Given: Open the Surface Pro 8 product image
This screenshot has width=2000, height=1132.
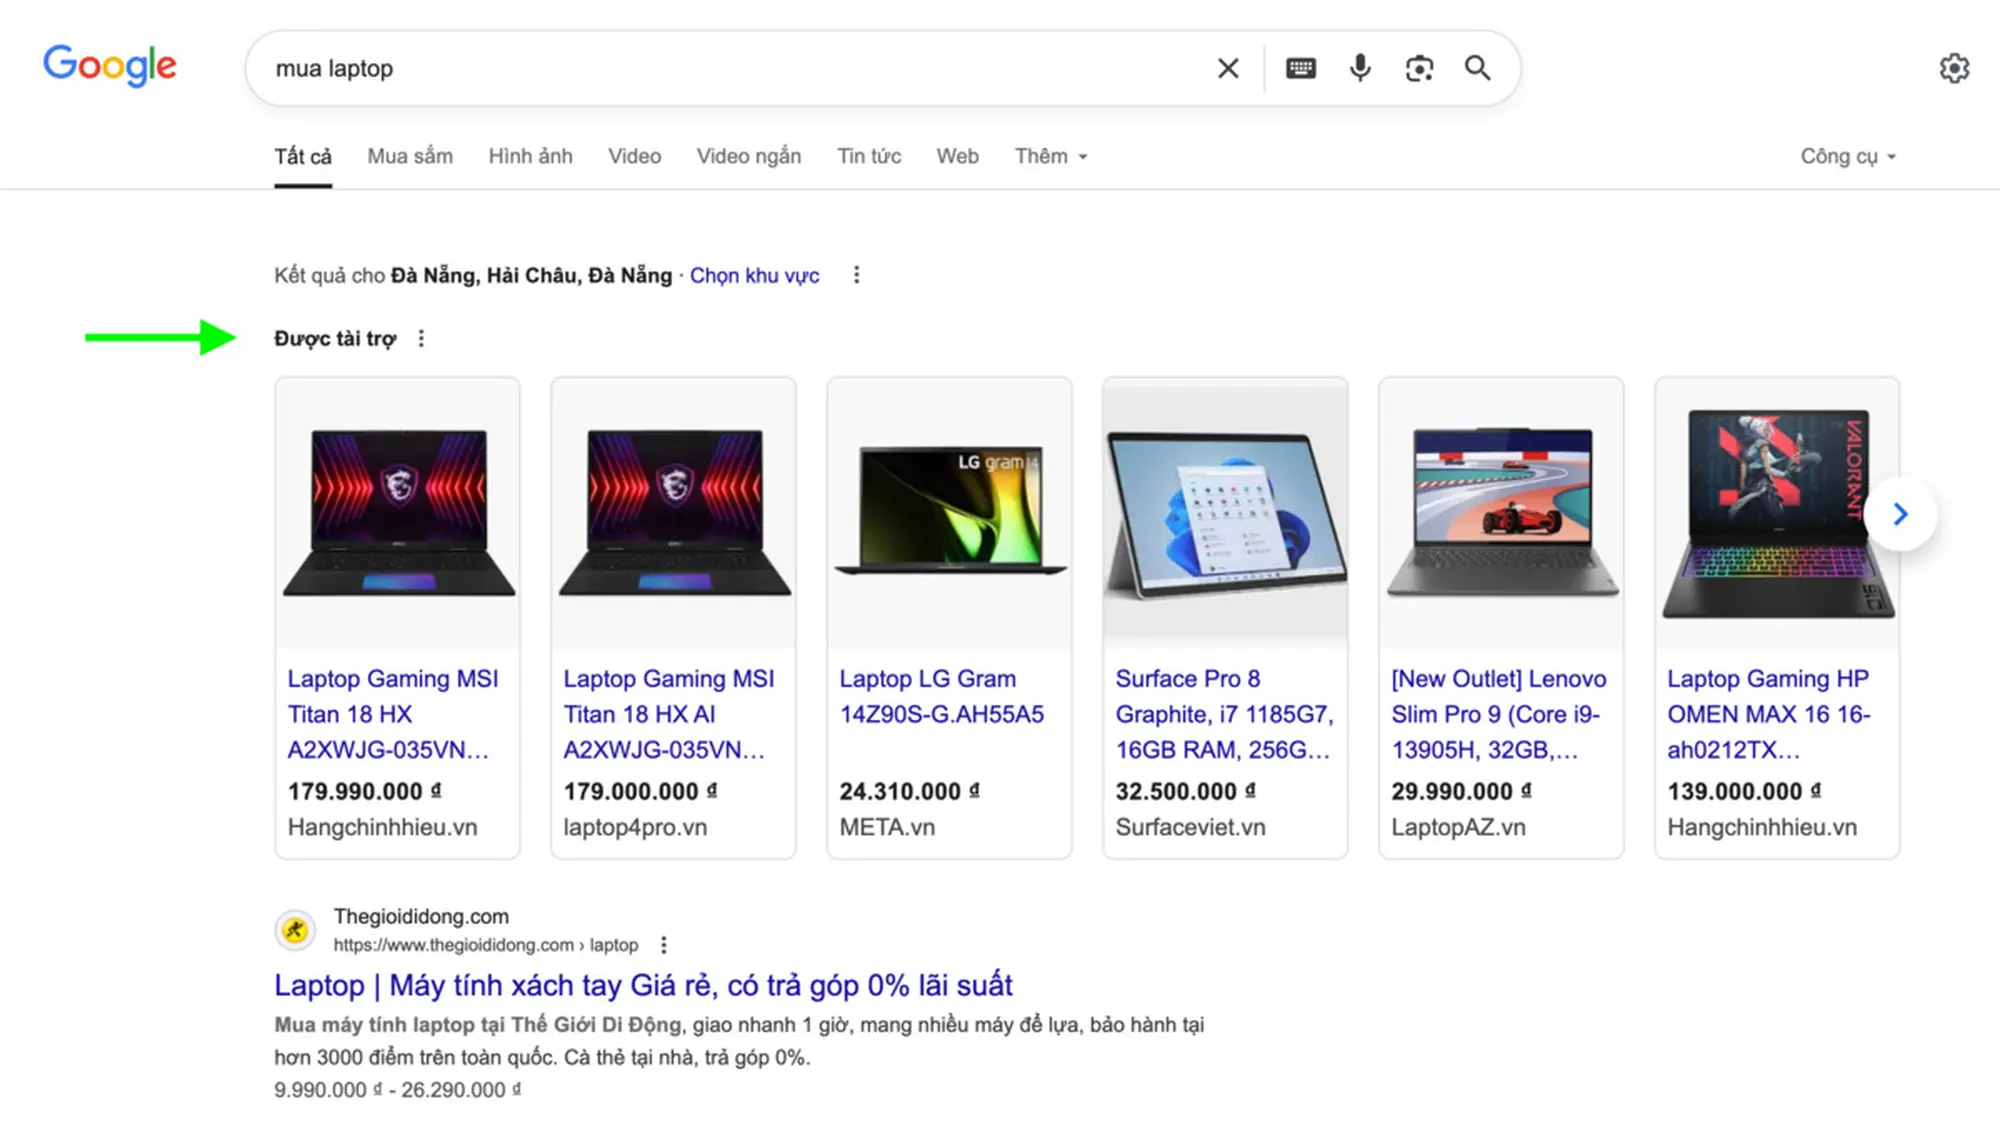Looking at the screenshot, I should [x=1225, y=513].
